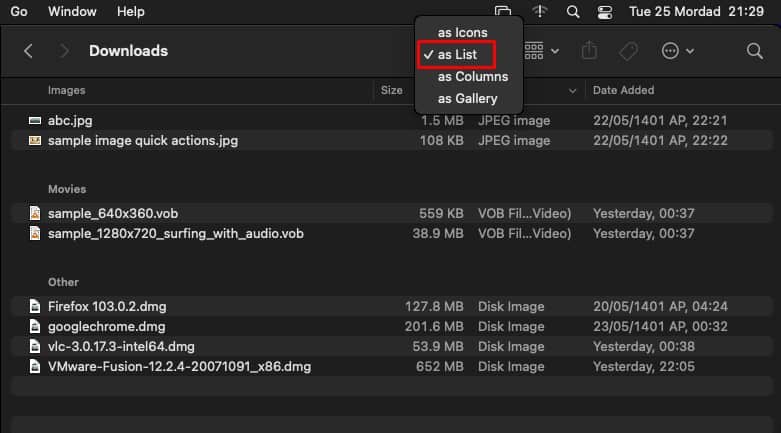Open Control Center in menu bar

(605, 12)
